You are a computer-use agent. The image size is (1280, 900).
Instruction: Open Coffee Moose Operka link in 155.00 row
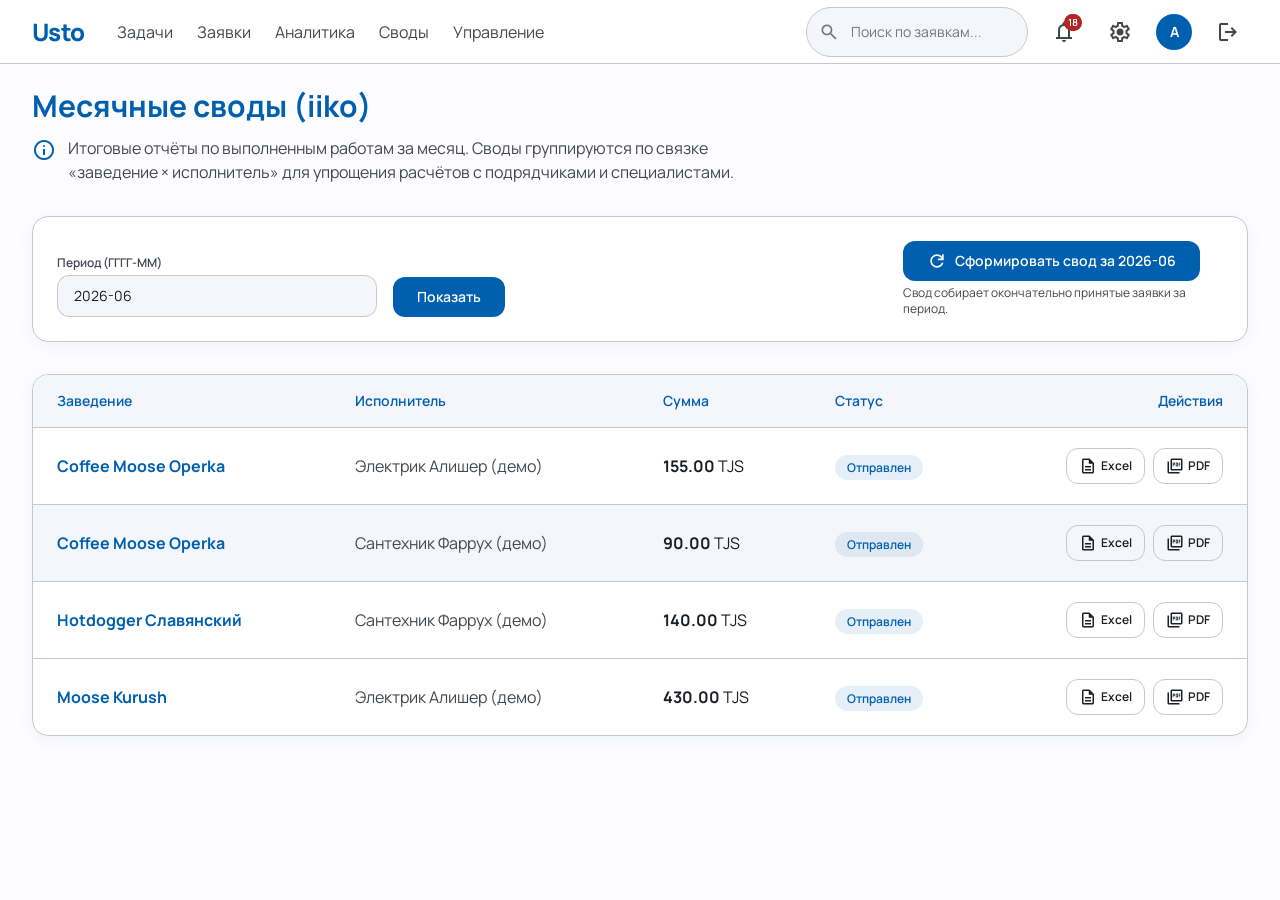point(141,466)
